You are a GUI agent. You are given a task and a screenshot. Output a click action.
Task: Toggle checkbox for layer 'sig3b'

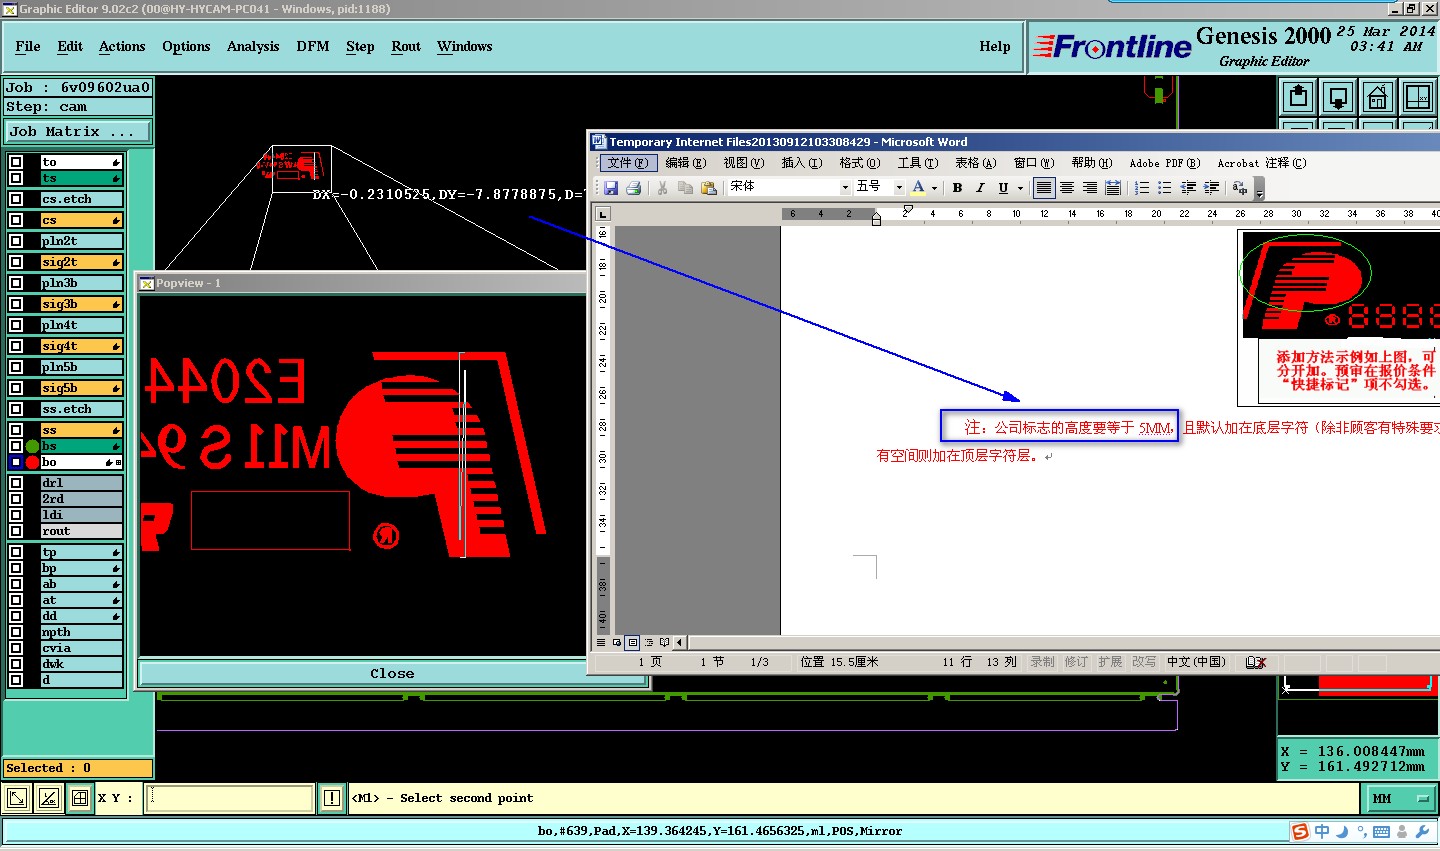tap(16, 304)
